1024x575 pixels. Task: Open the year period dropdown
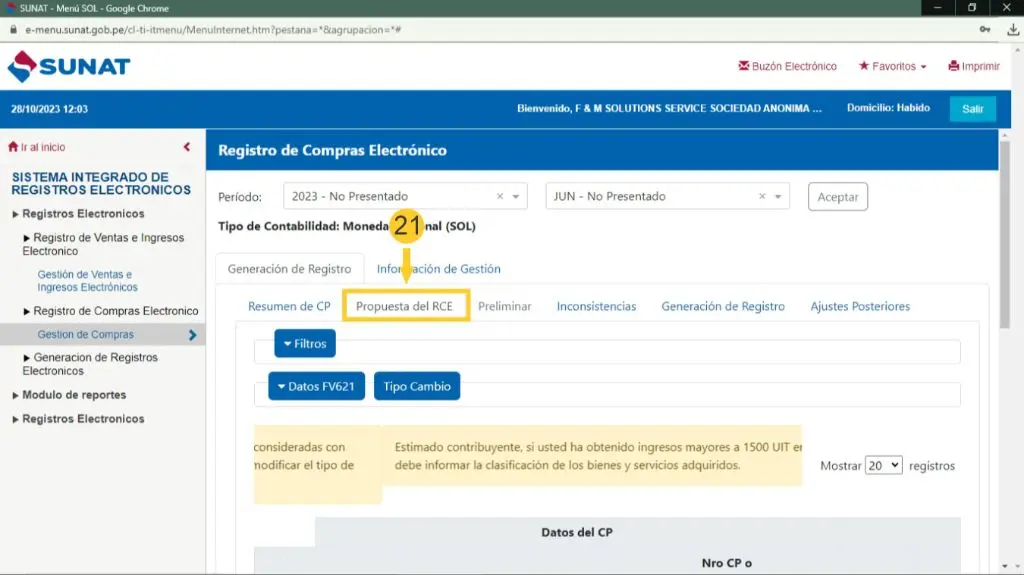point(517,197)
